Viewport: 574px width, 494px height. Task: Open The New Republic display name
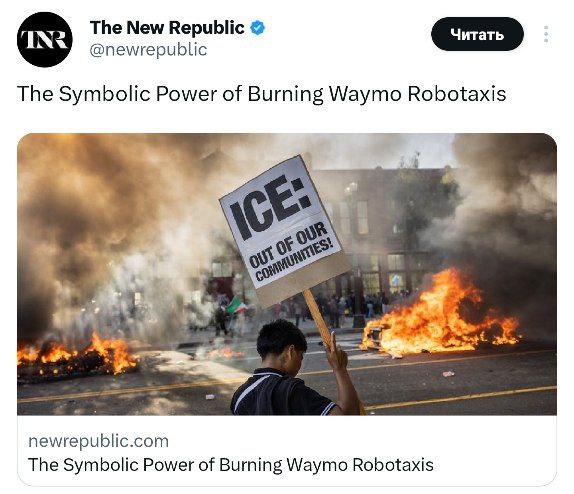(167, 28)
